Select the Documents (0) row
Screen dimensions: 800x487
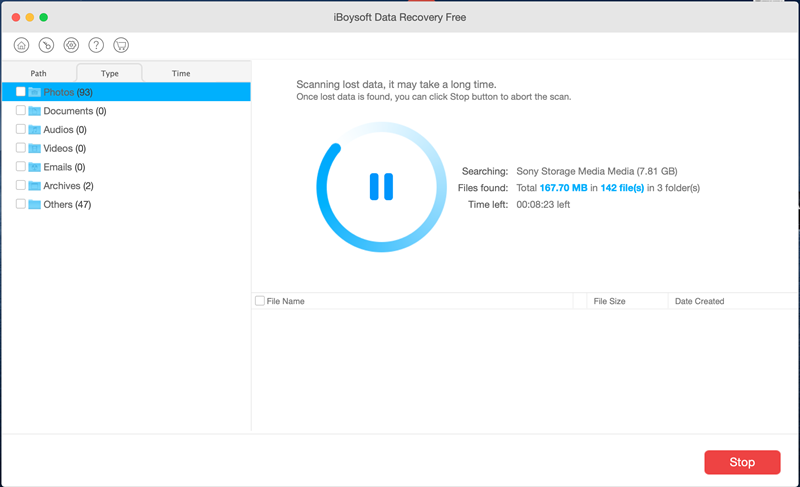pos(127,111)
